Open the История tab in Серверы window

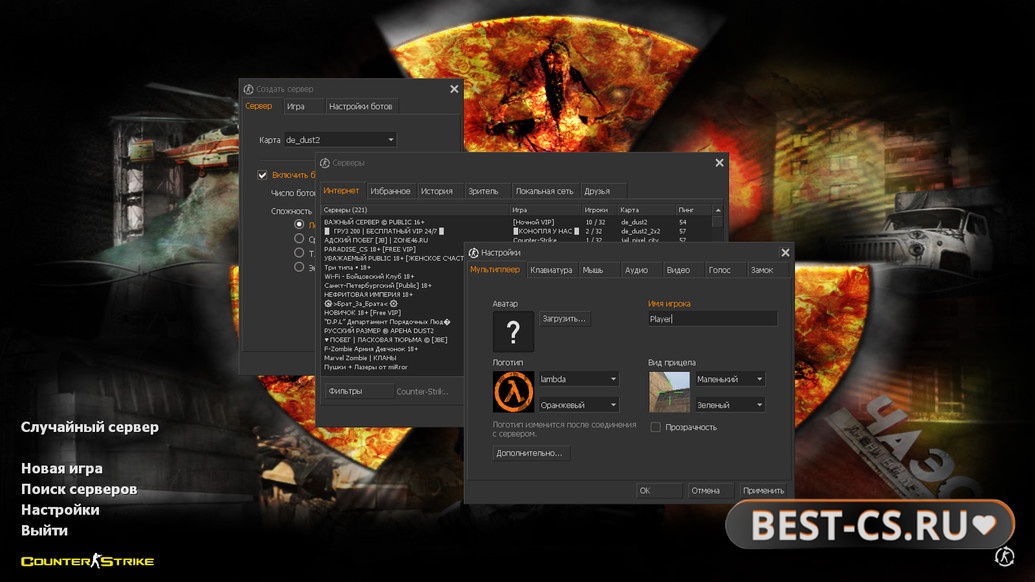point(439,191)
